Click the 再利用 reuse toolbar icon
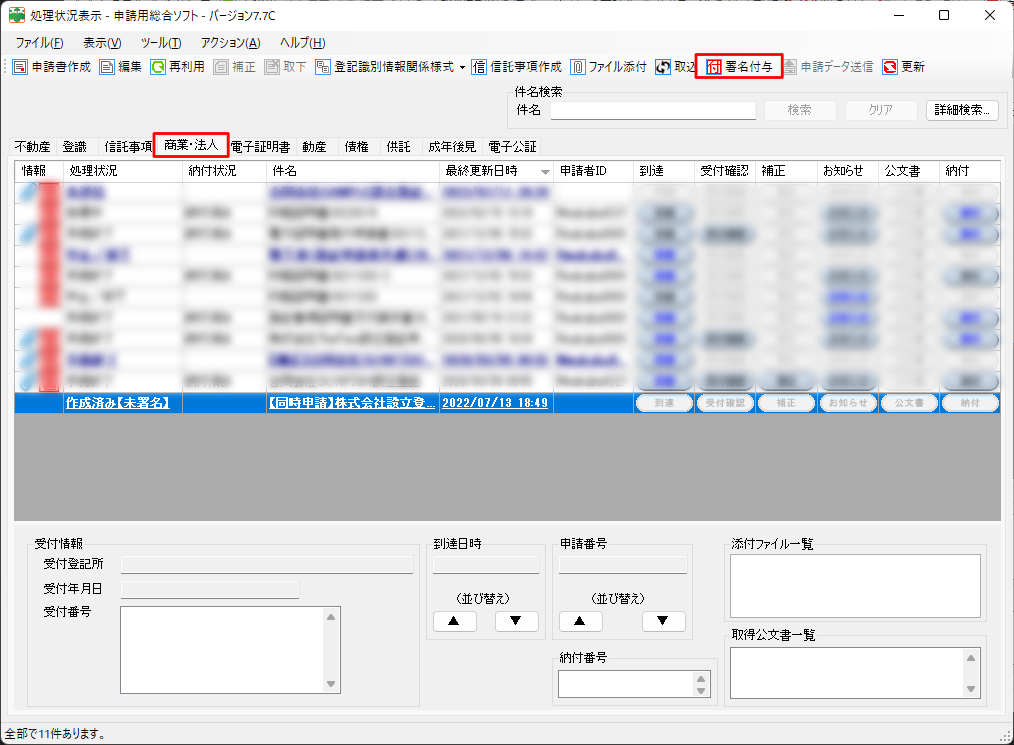Screen dimensions: 1014x745 click(x=158, y=67)
